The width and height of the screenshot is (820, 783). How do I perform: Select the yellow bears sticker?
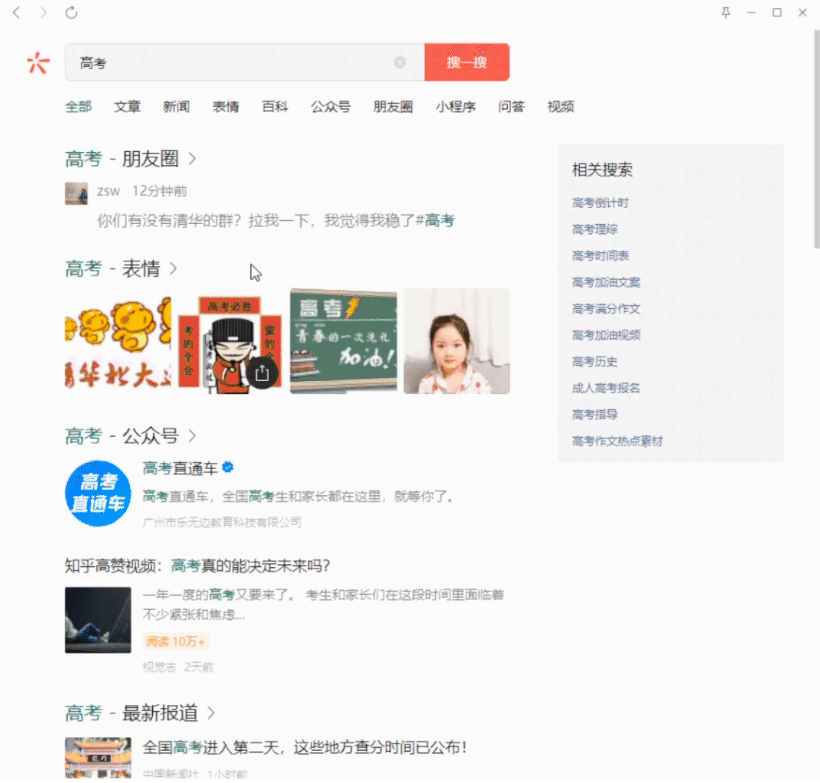click(x=118, y=341)
